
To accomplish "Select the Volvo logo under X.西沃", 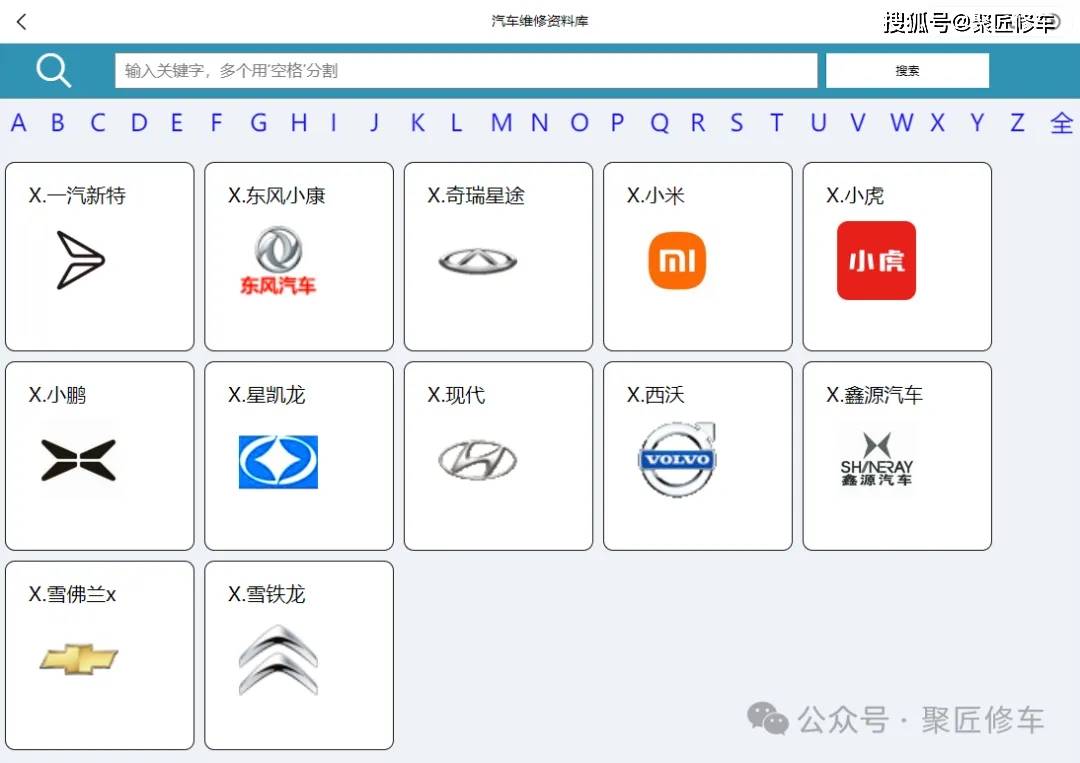I will [678, 459].
